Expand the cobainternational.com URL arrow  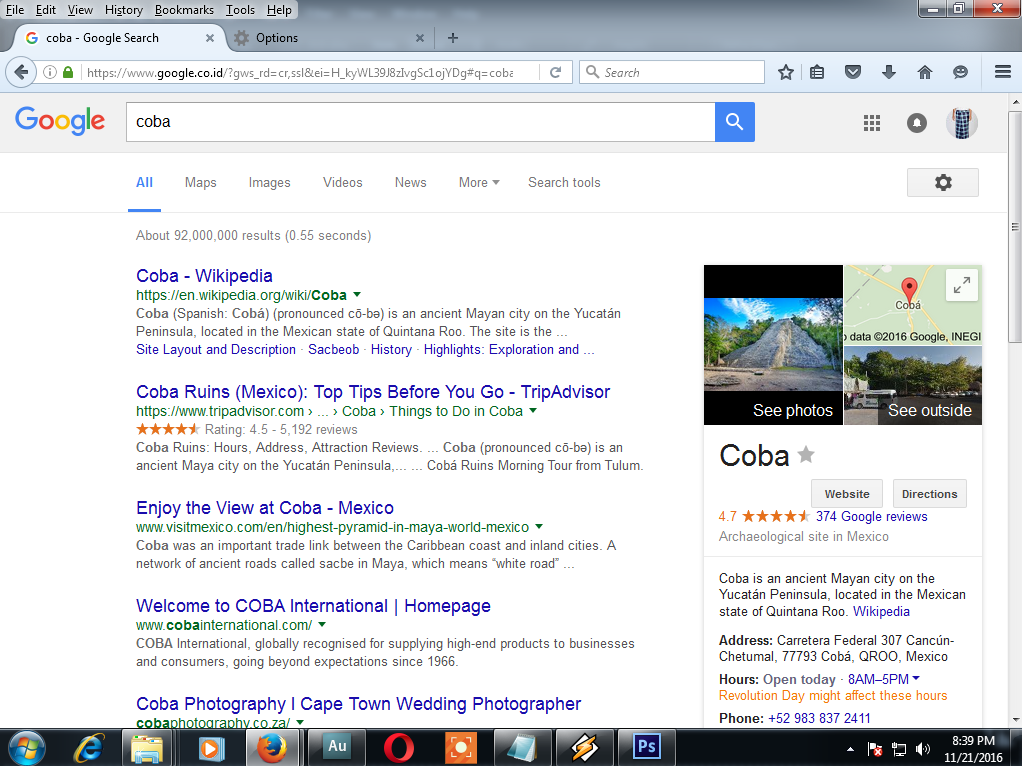322,625
